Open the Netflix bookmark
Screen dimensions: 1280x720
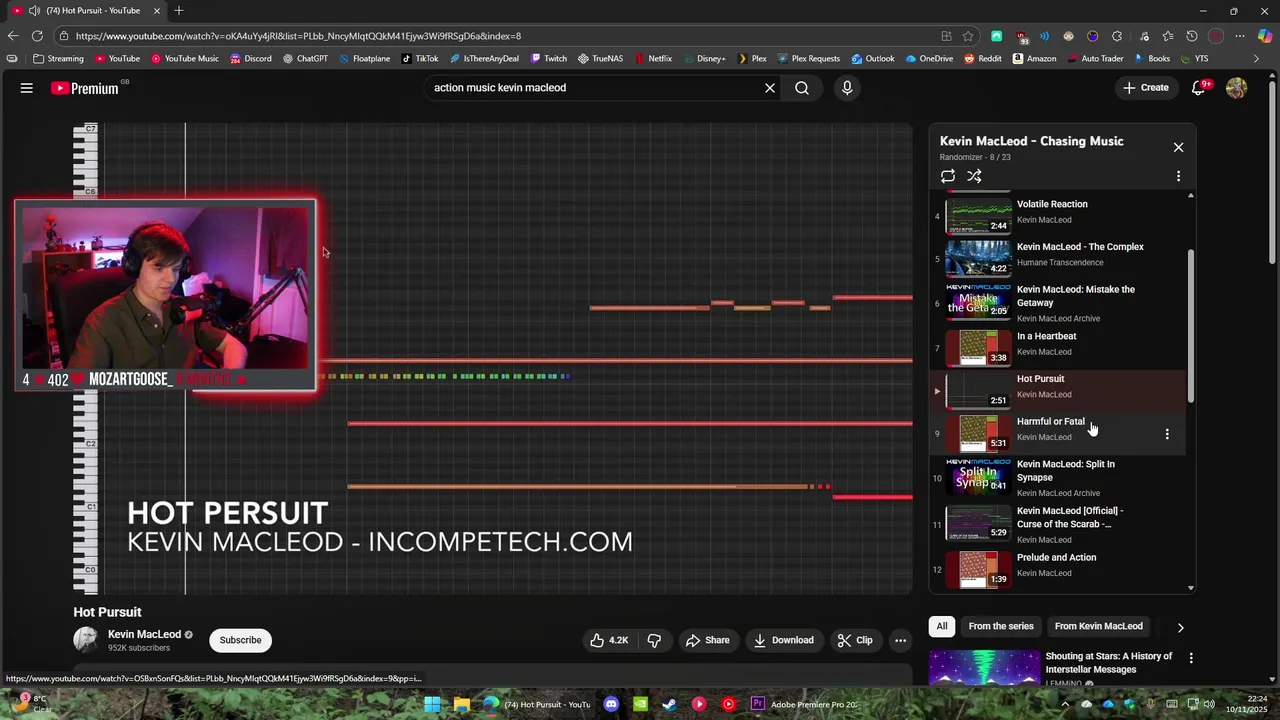(x=653, y=59)
